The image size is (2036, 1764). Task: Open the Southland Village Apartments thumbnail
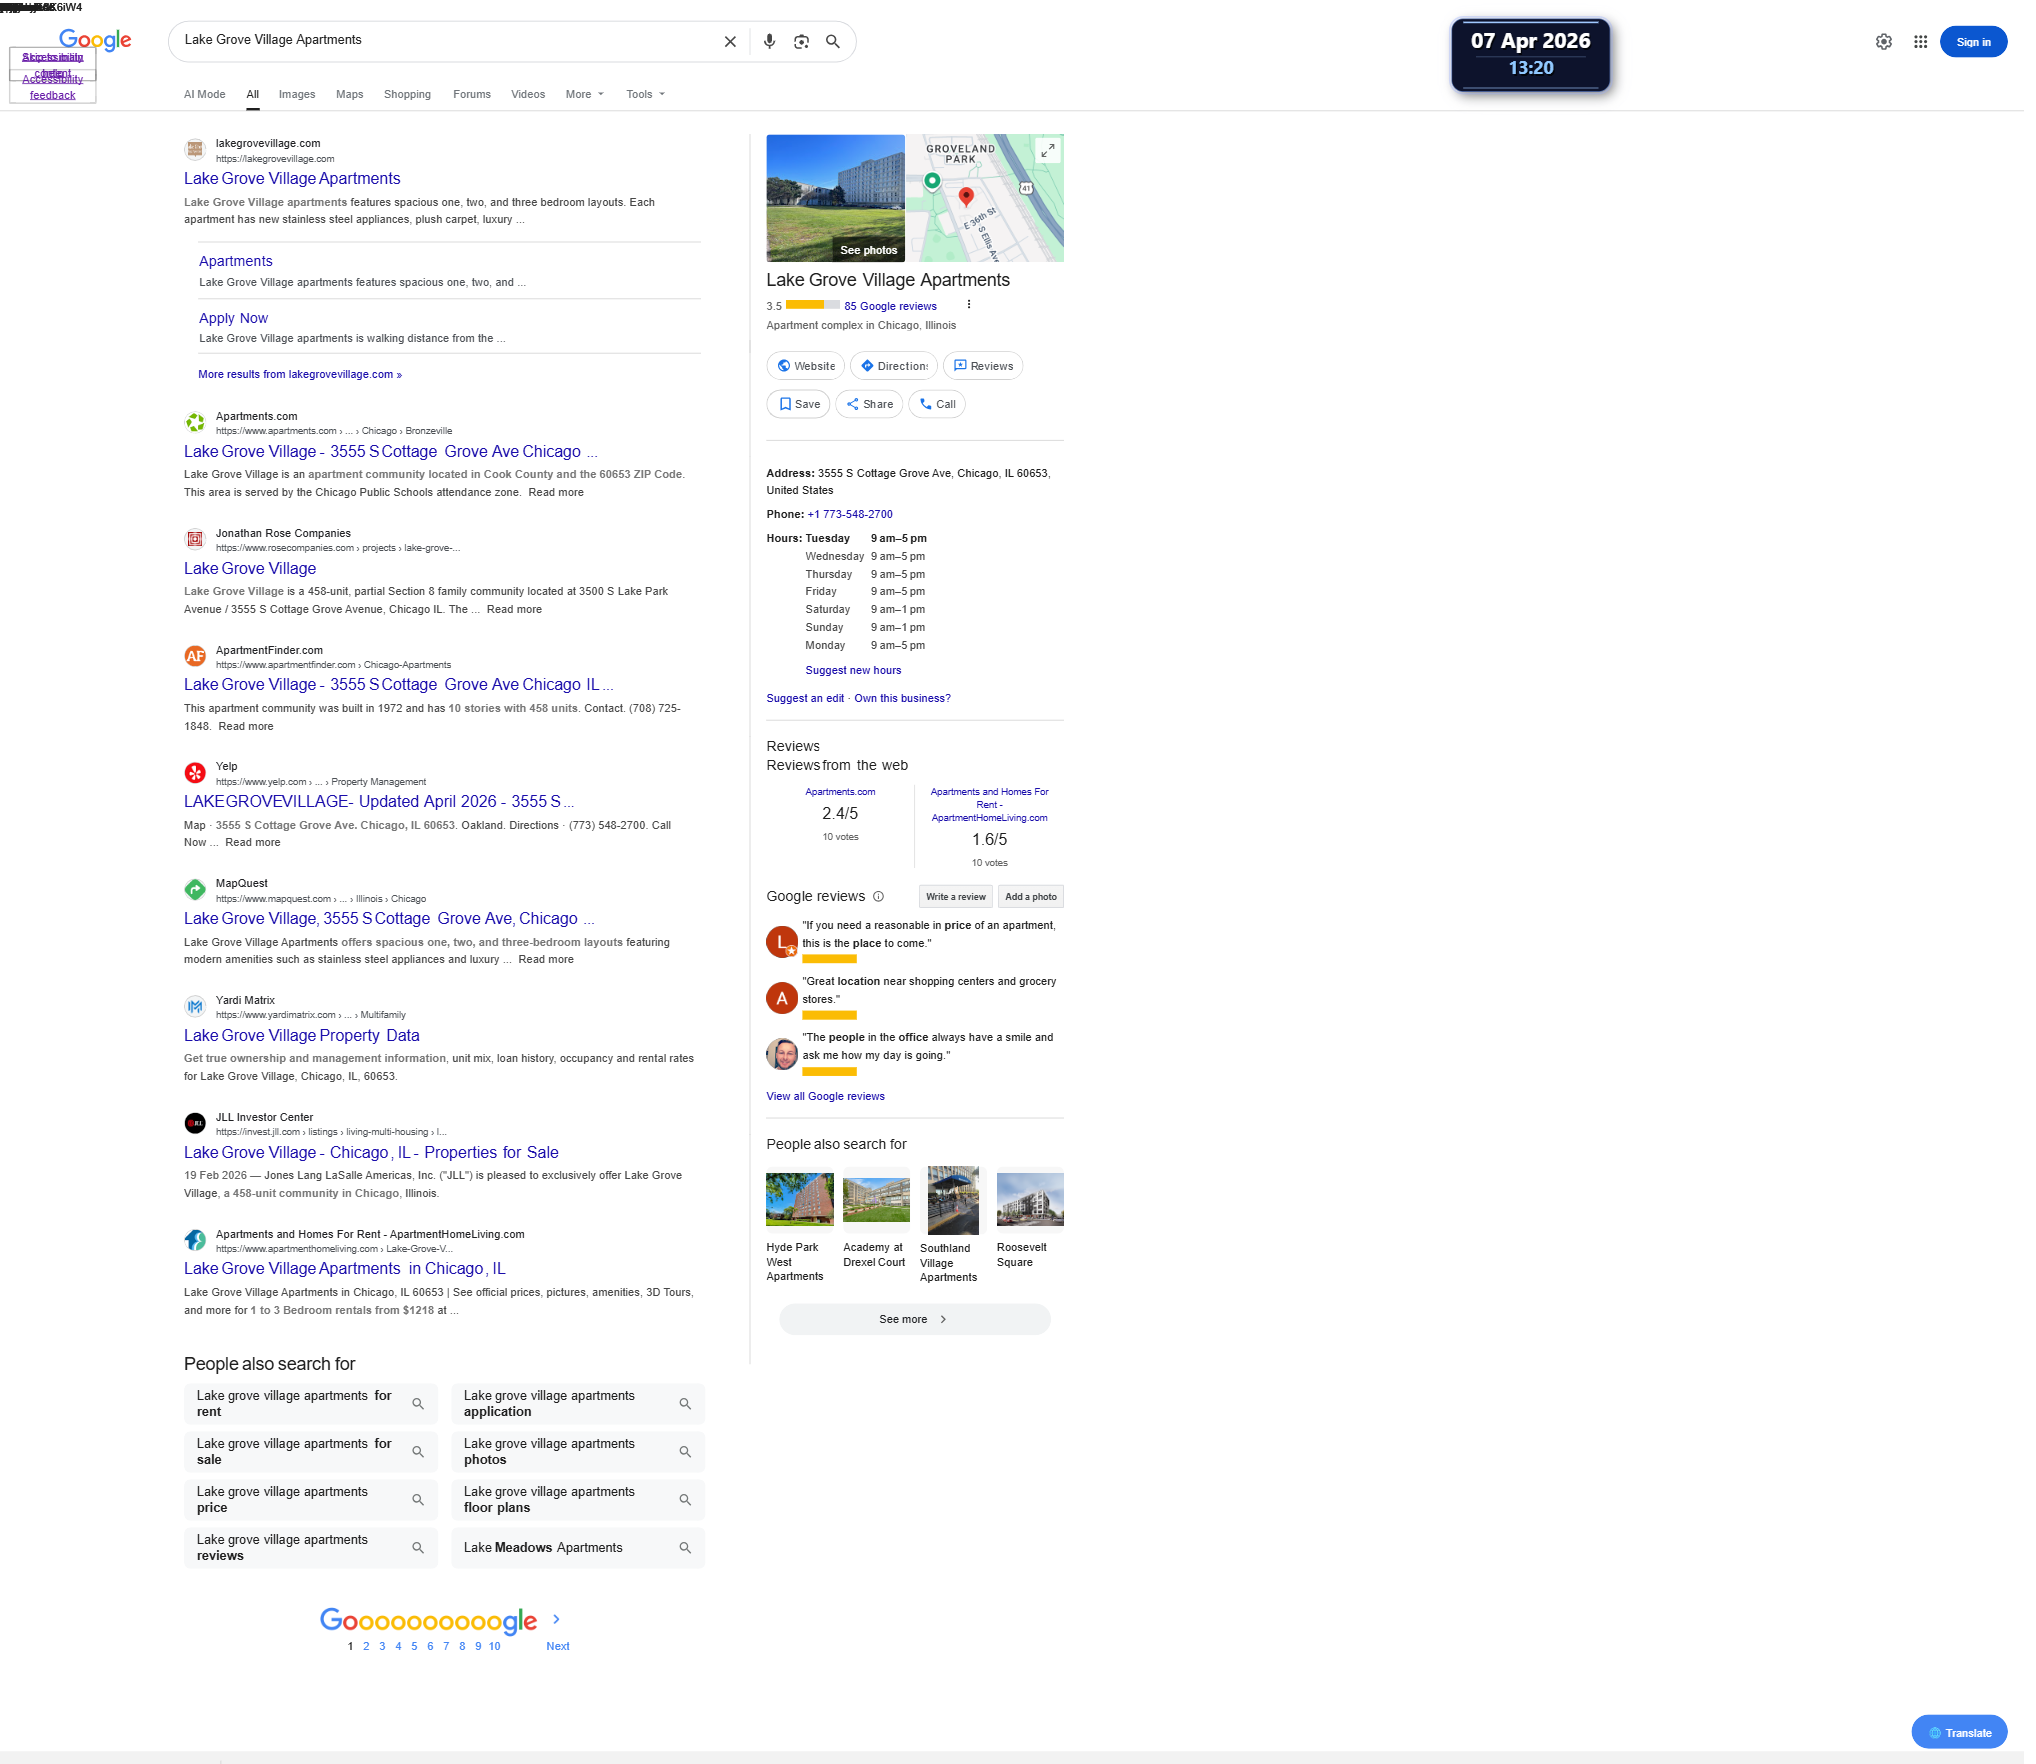coord(952,1200)
